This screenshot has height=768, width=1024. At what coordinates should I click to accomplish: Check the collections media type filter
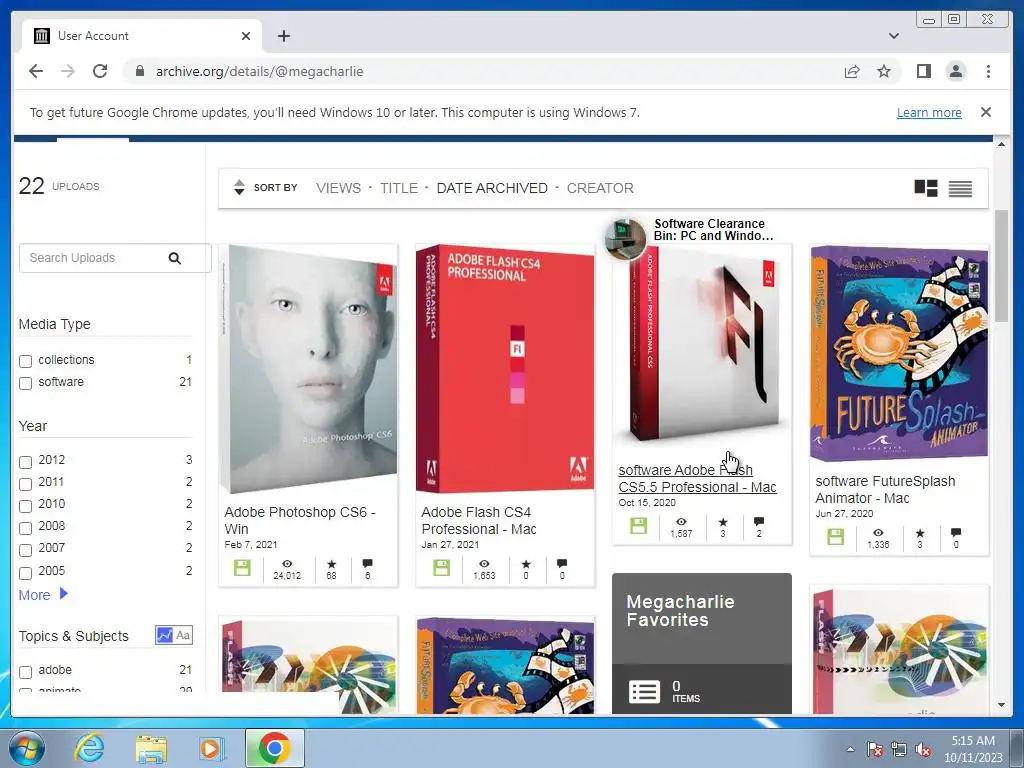click(25, 361)
